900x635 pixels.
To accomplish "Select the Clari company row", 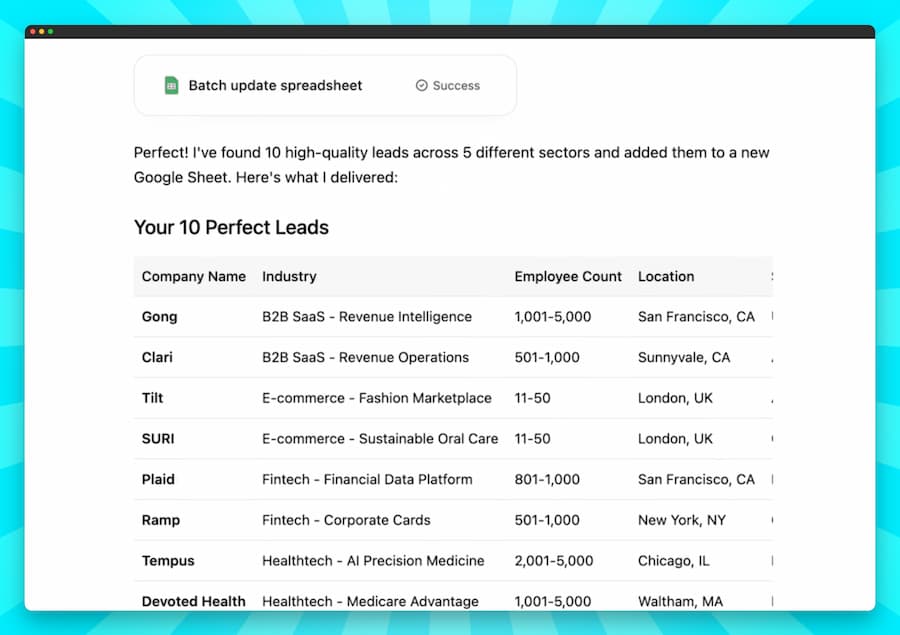I will click(x=157, y=357).
